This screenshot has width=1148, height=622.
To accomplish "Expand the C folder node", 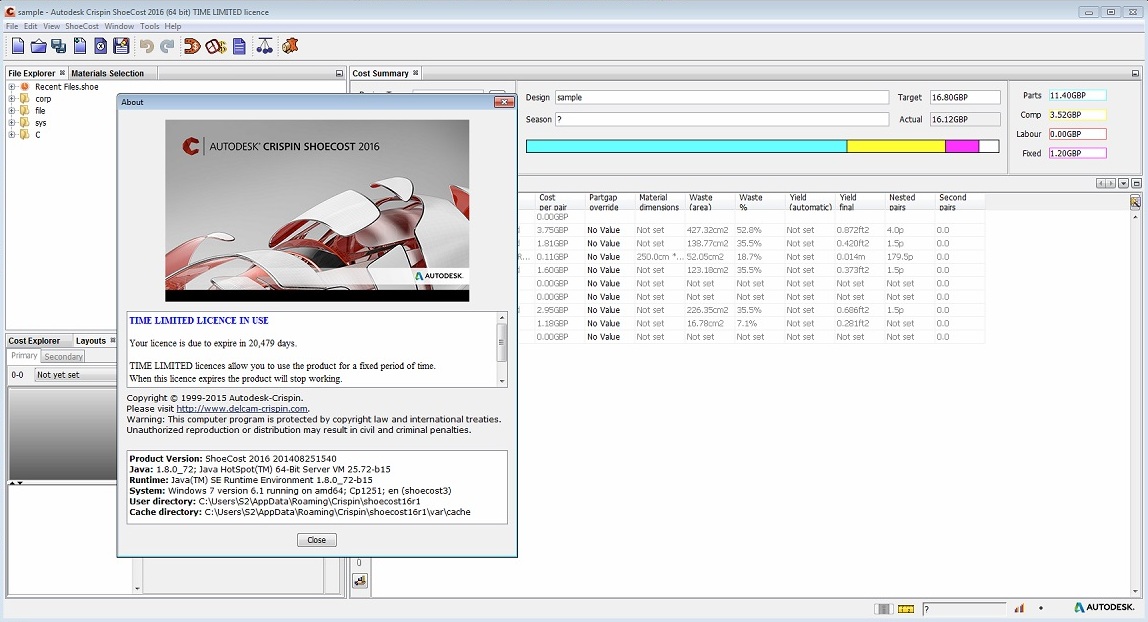I will (x=12, y=135).
